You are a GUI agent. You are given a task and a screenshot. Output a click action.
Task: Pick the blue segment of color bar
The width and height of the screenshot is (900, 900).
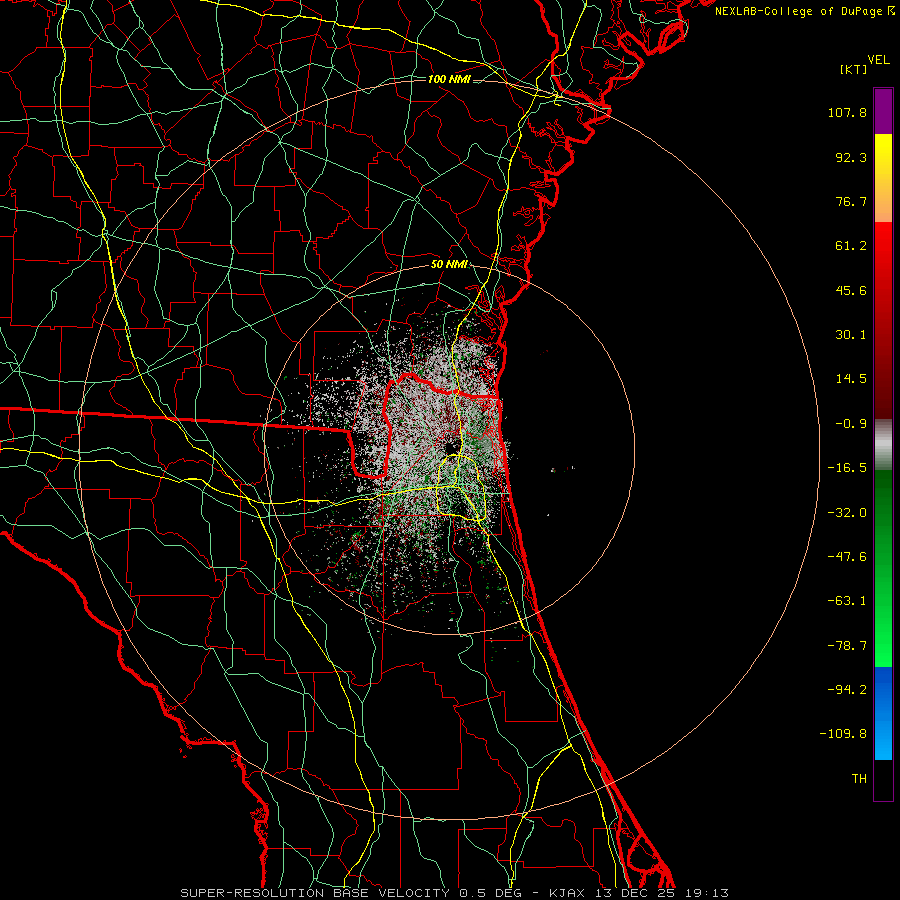tap(883, 713)
